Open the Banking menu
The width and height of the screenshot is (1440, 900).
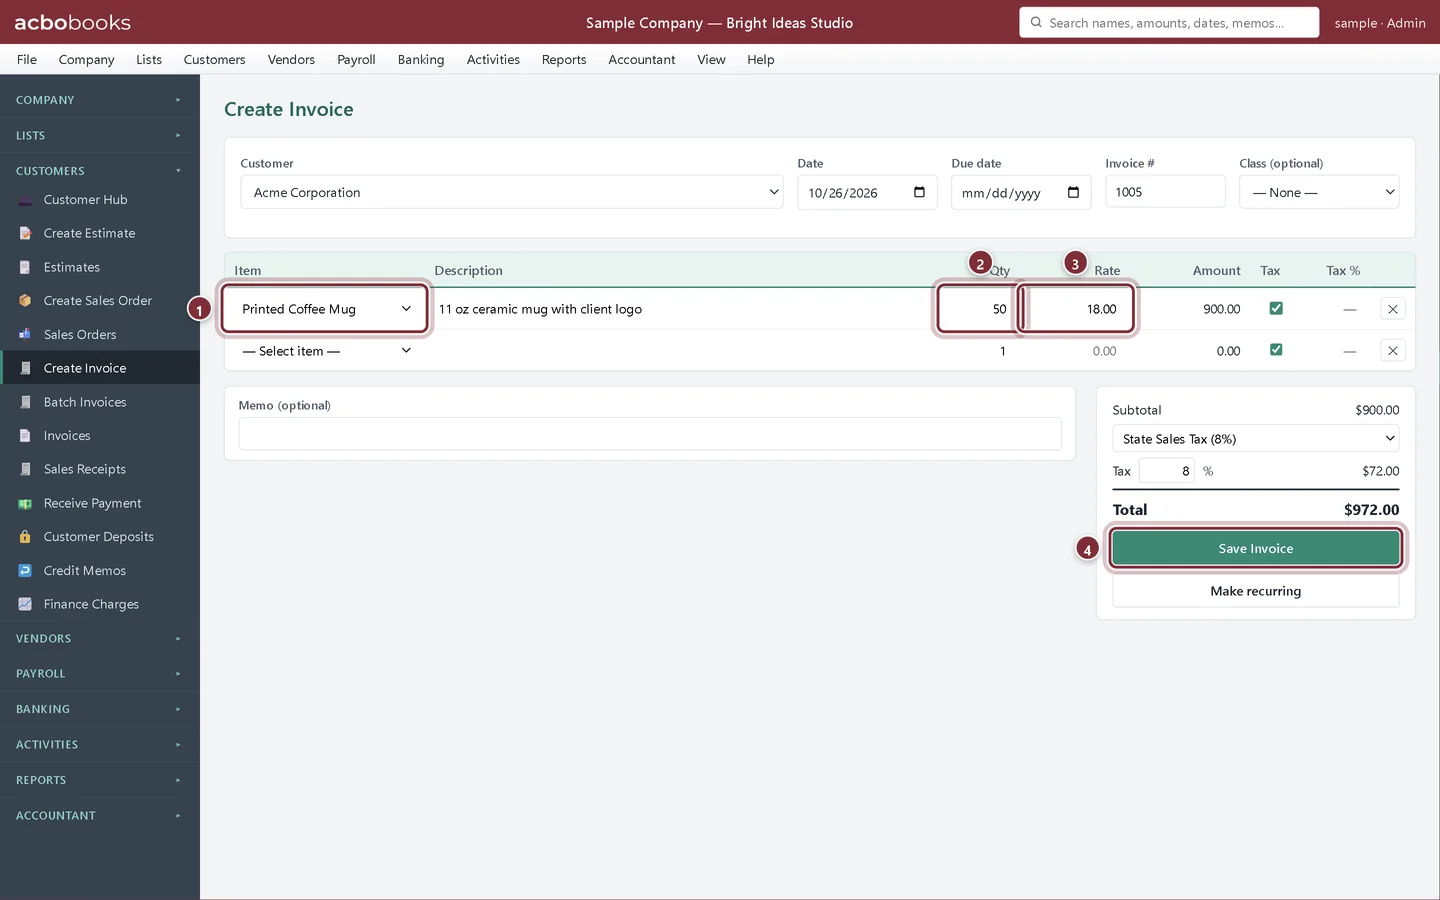421,60
